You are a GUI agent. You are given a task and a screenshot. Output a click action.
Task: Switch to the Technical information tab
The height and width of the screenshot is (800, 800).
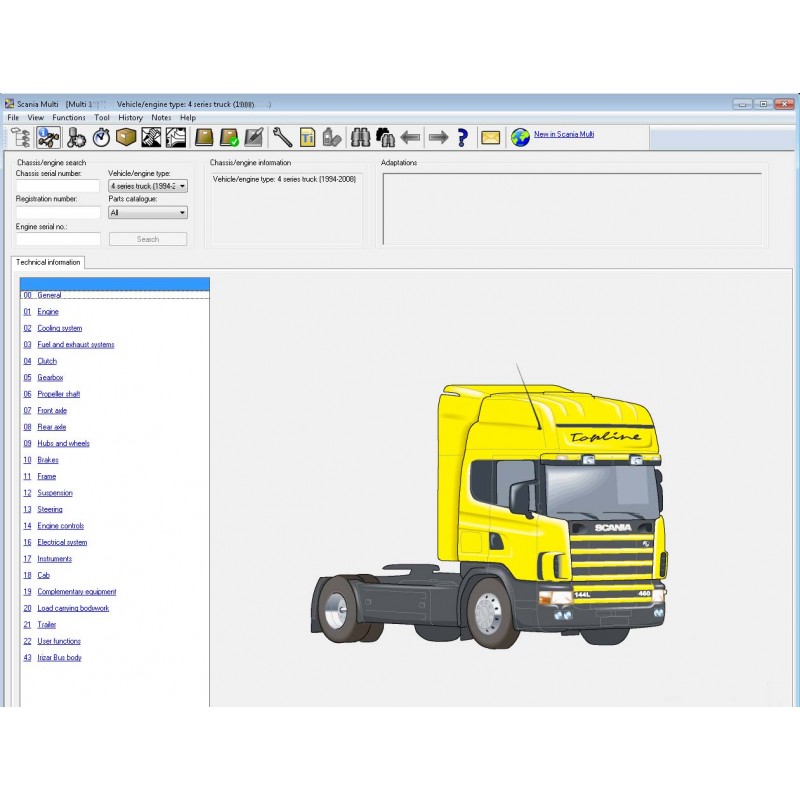47,262
